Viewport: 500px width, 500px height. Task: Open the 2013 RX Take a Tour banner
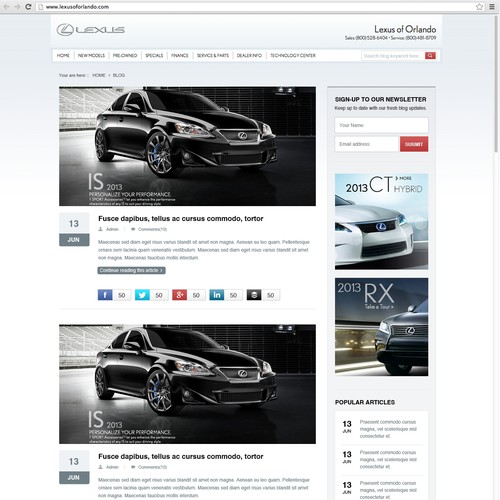[381, 327]
